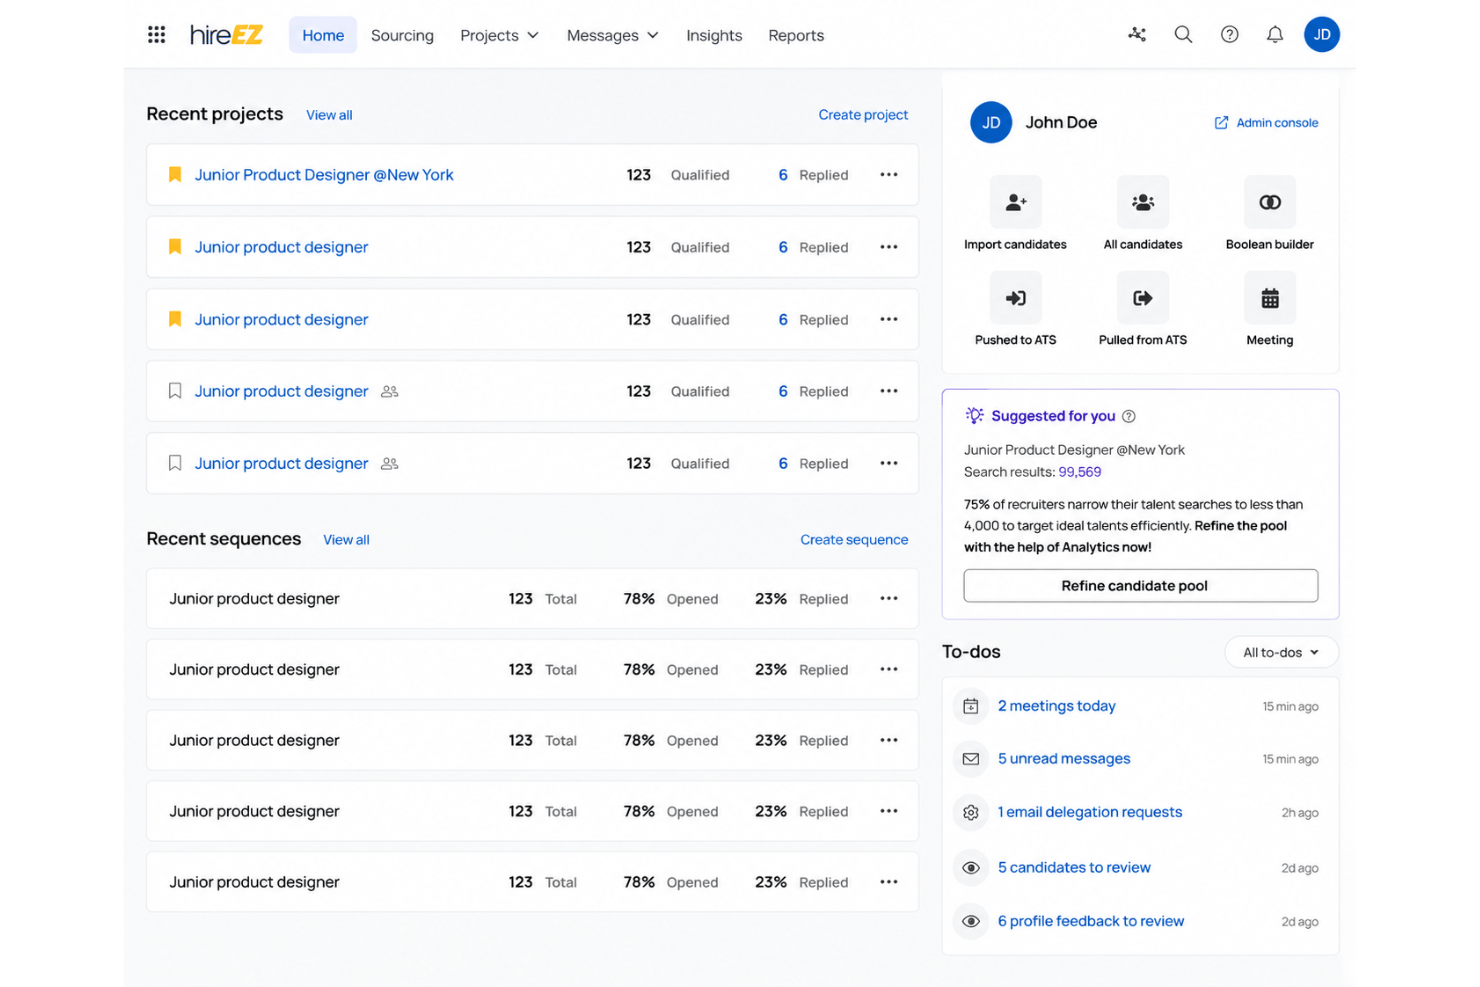Click the eye icon next to 6 profile feedback
Screen dimensions: 1480x987
971,921
